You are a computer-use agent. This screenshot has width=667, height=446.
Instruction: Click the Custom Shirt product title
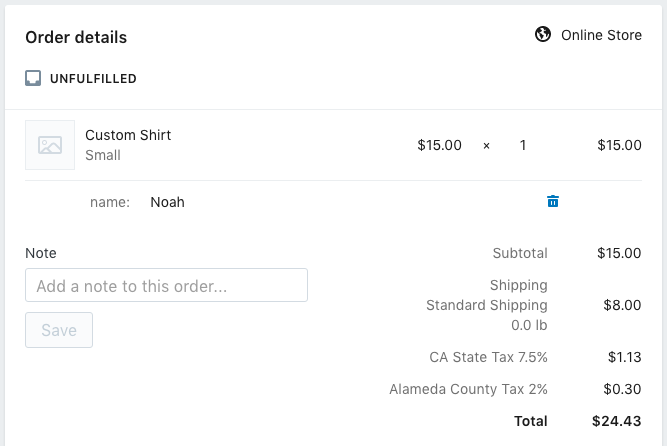click(128, 135)
